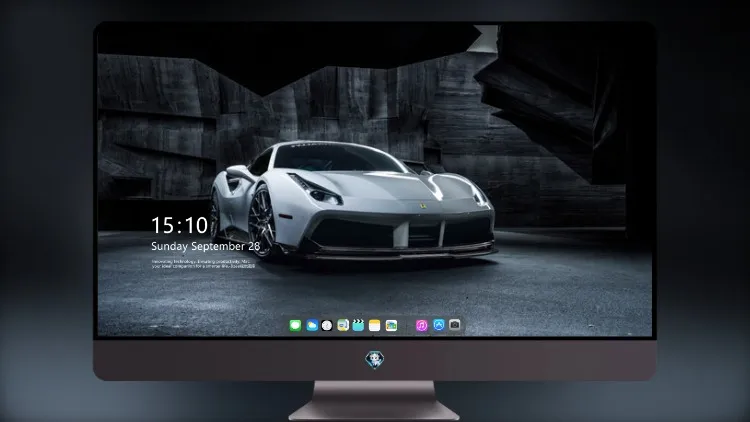The height and width of the screenshot is (422, 750).
Task: Open the teal clapperboard video app
Action: [x=358, y=325]
